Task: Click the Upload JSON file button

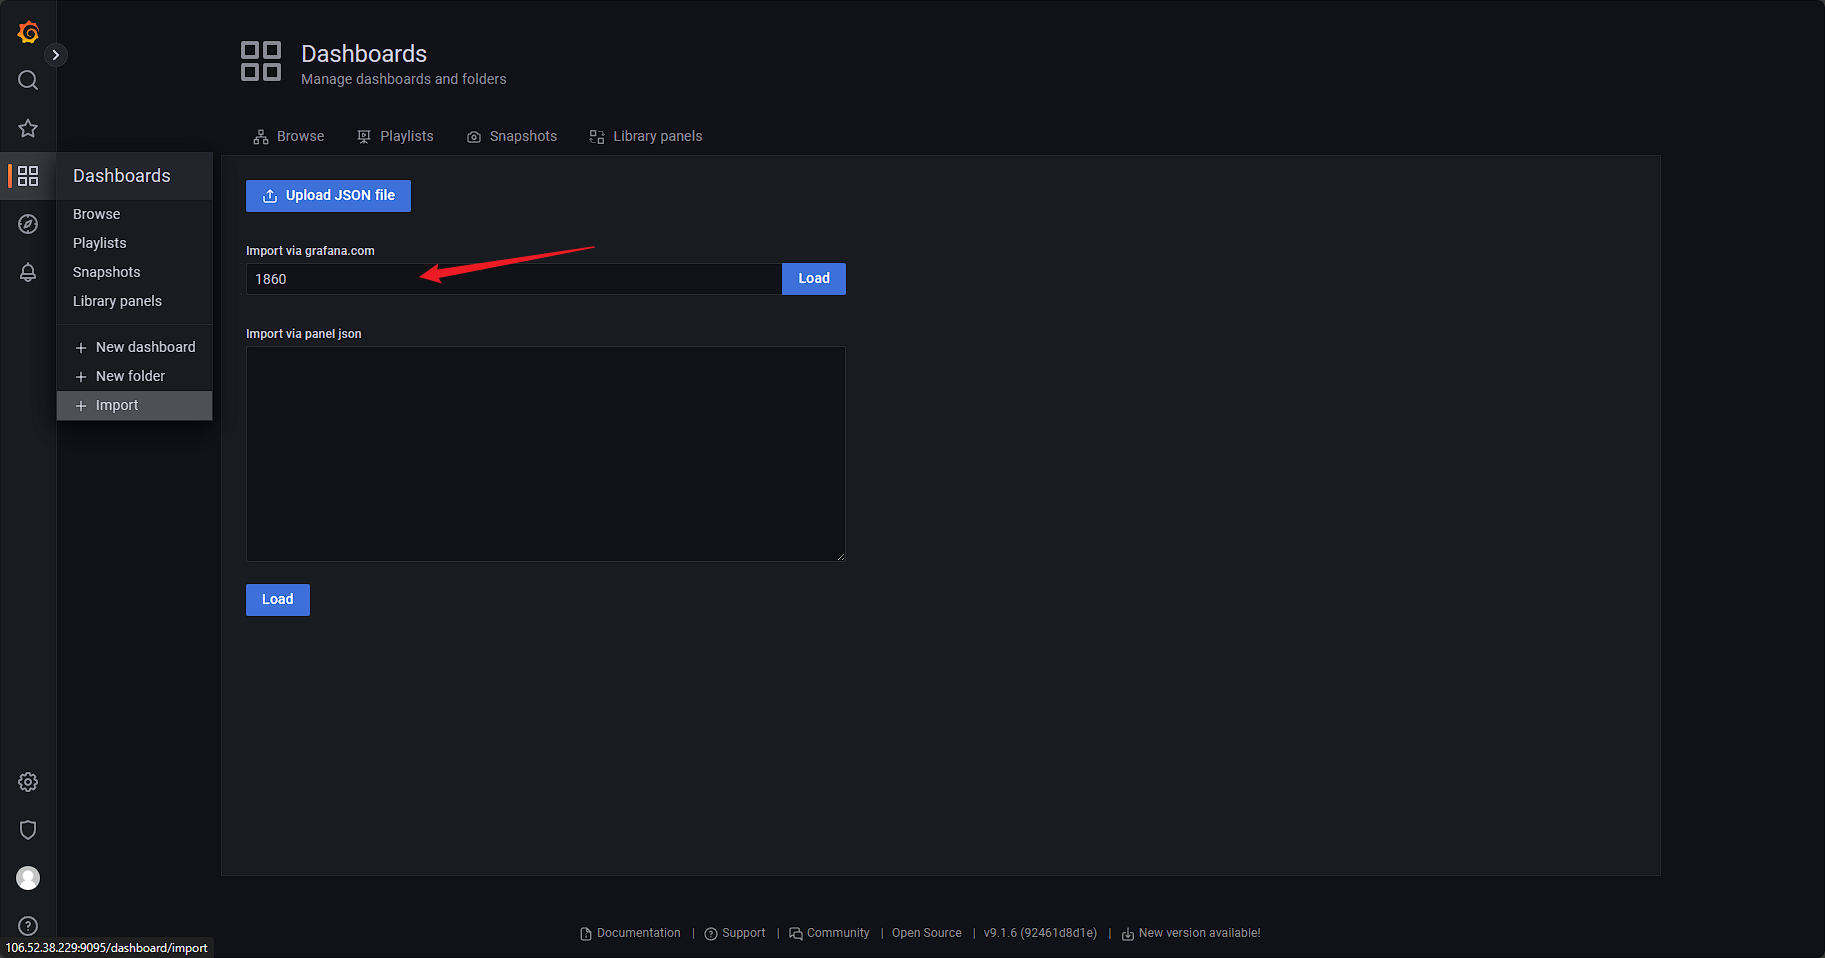Action: (328, 196)
